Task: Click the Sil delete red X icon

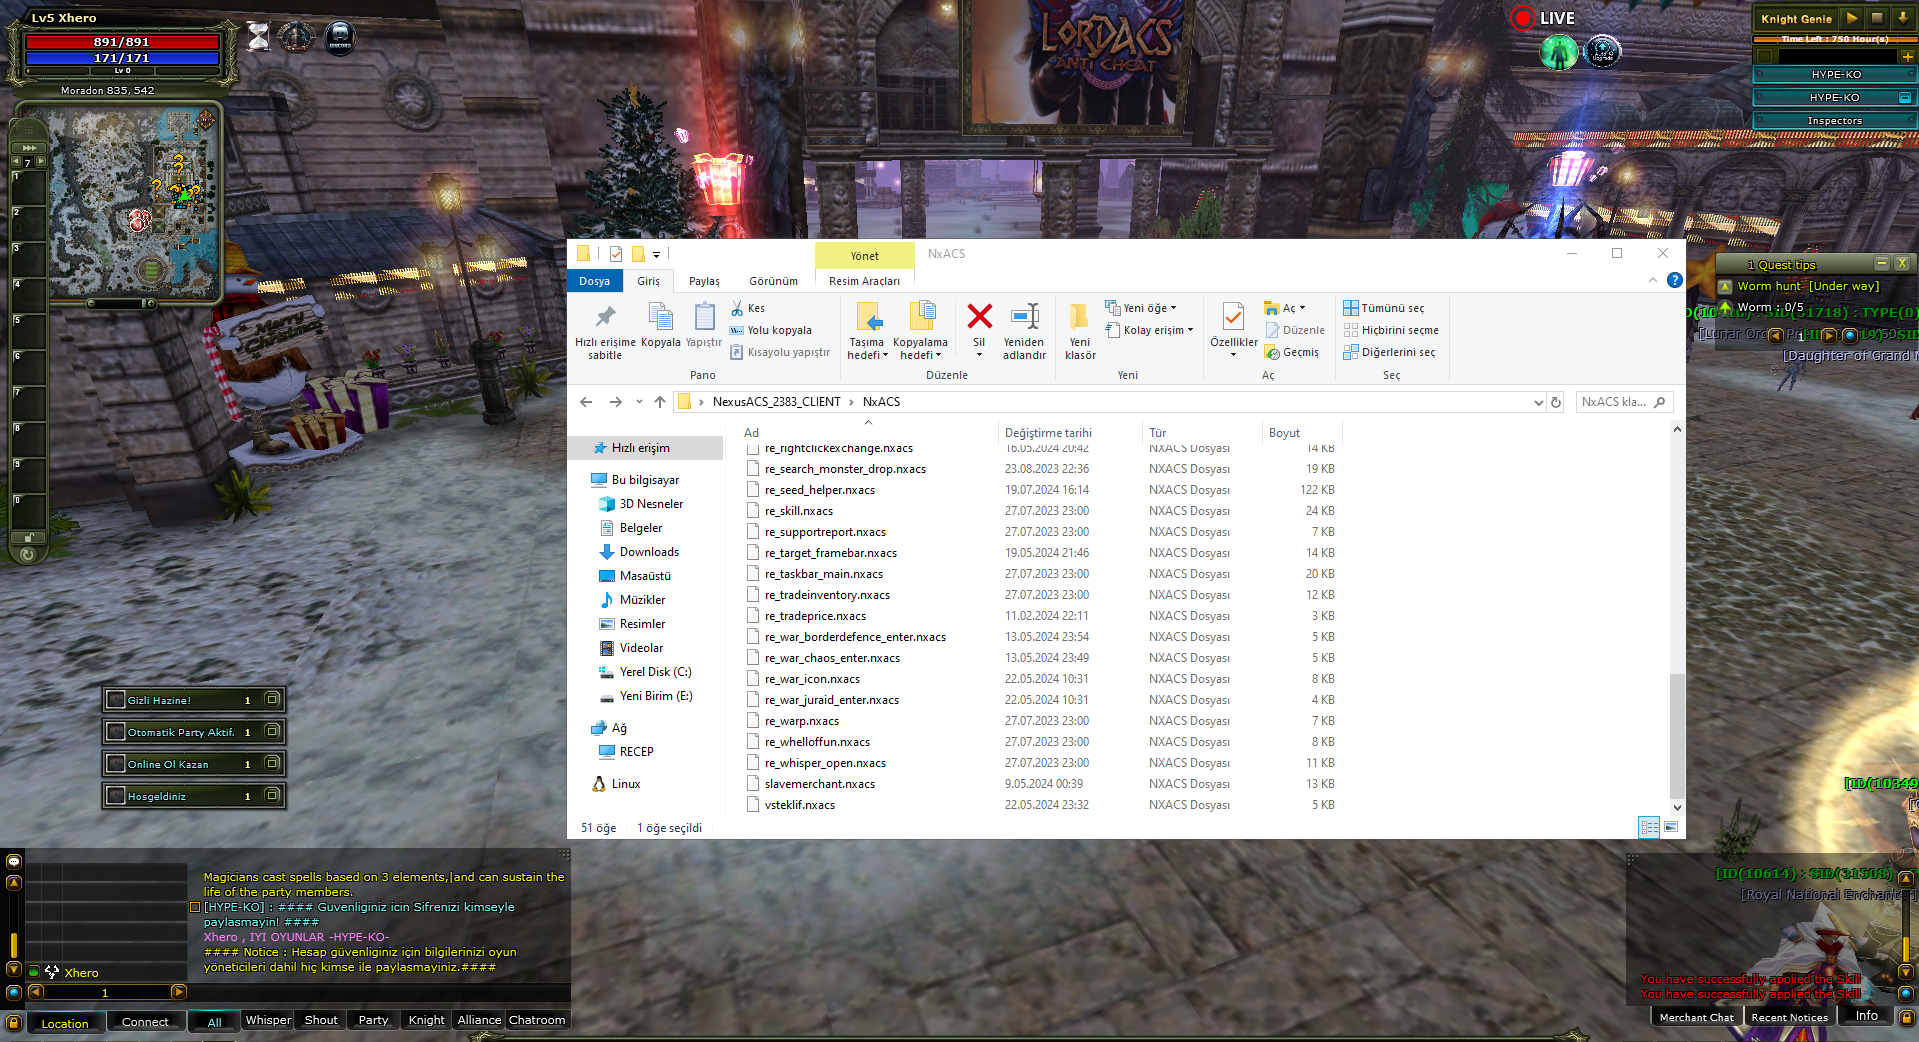Action: point(979,317)
